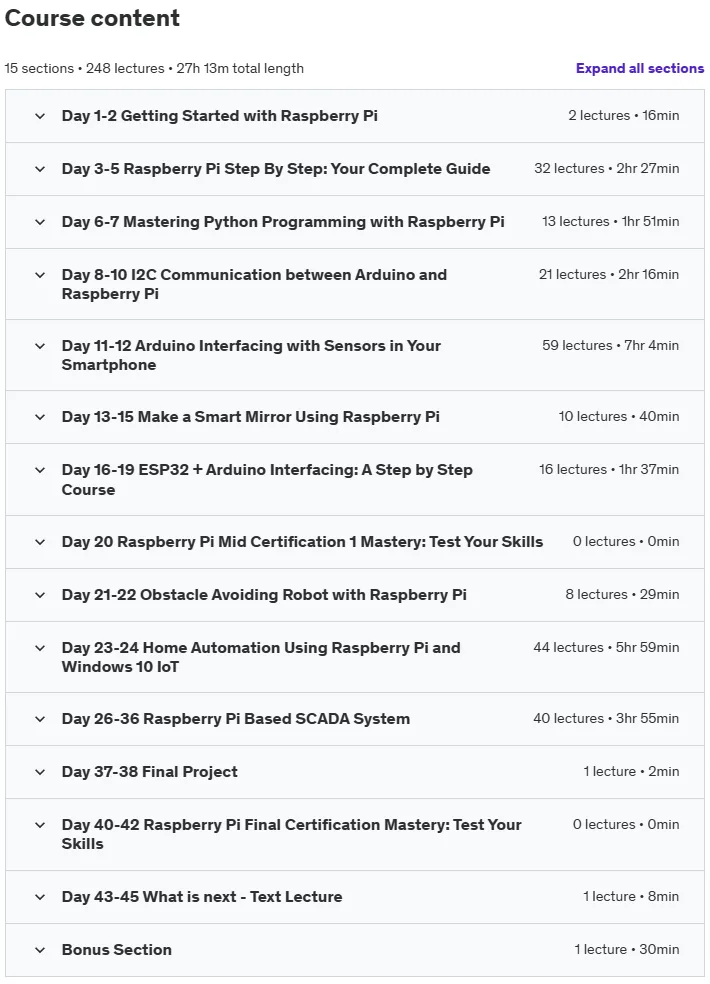The width and height of the screenshot is (710, 984).
Task: Expand Day 3-5 Step By Step chevron
Action: 40,169
